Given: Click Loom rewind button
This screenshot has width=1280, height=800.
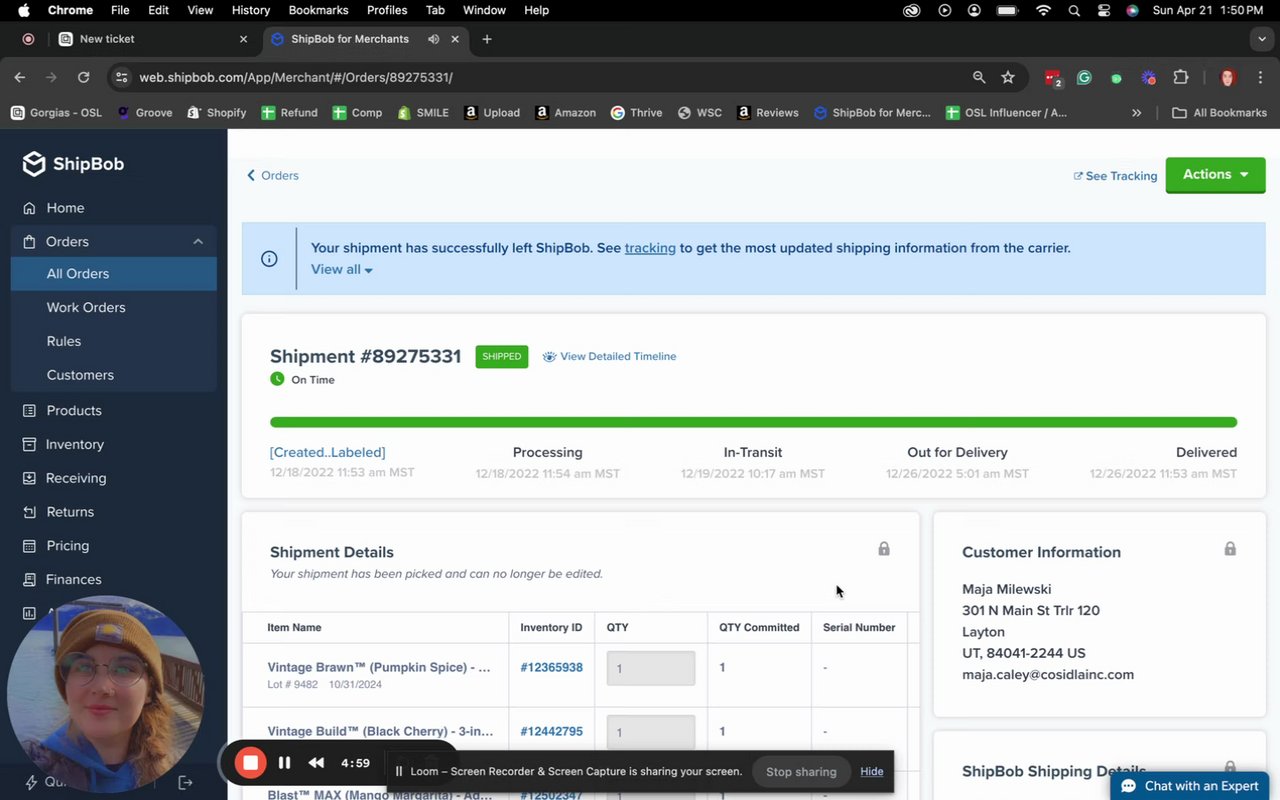Looking at the screenshot, I should coord(316,763).
